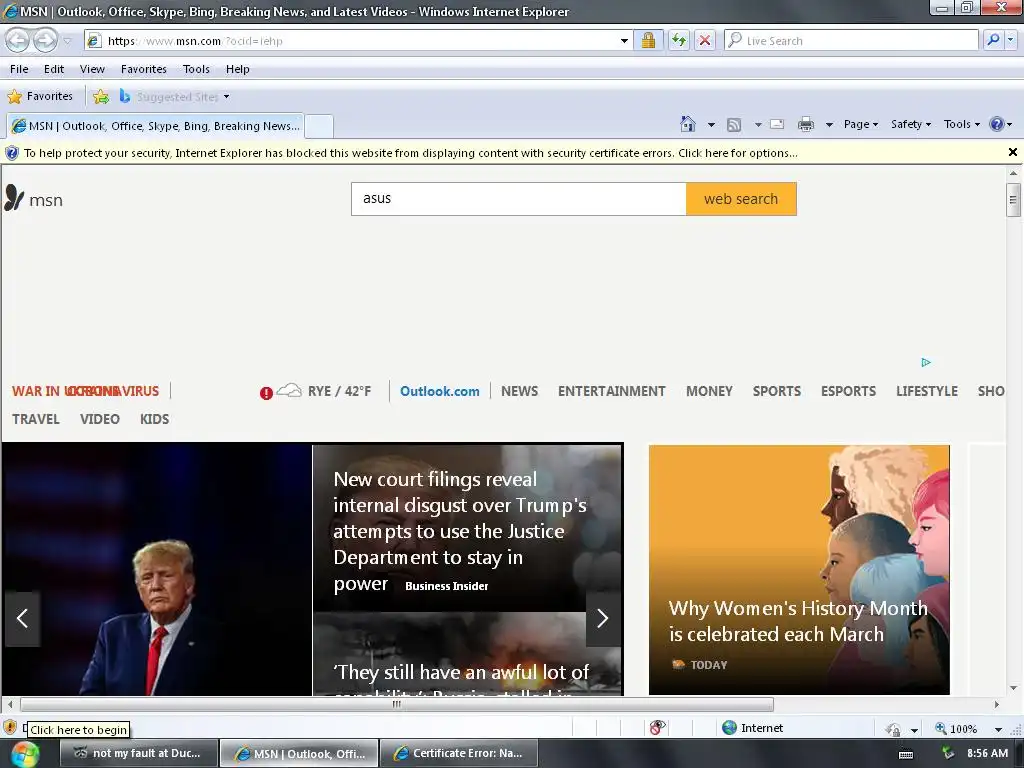This screenshot has width=1024, height=768.
Task: Open the RSS feeds icon
Action: [x=734, y=125]
